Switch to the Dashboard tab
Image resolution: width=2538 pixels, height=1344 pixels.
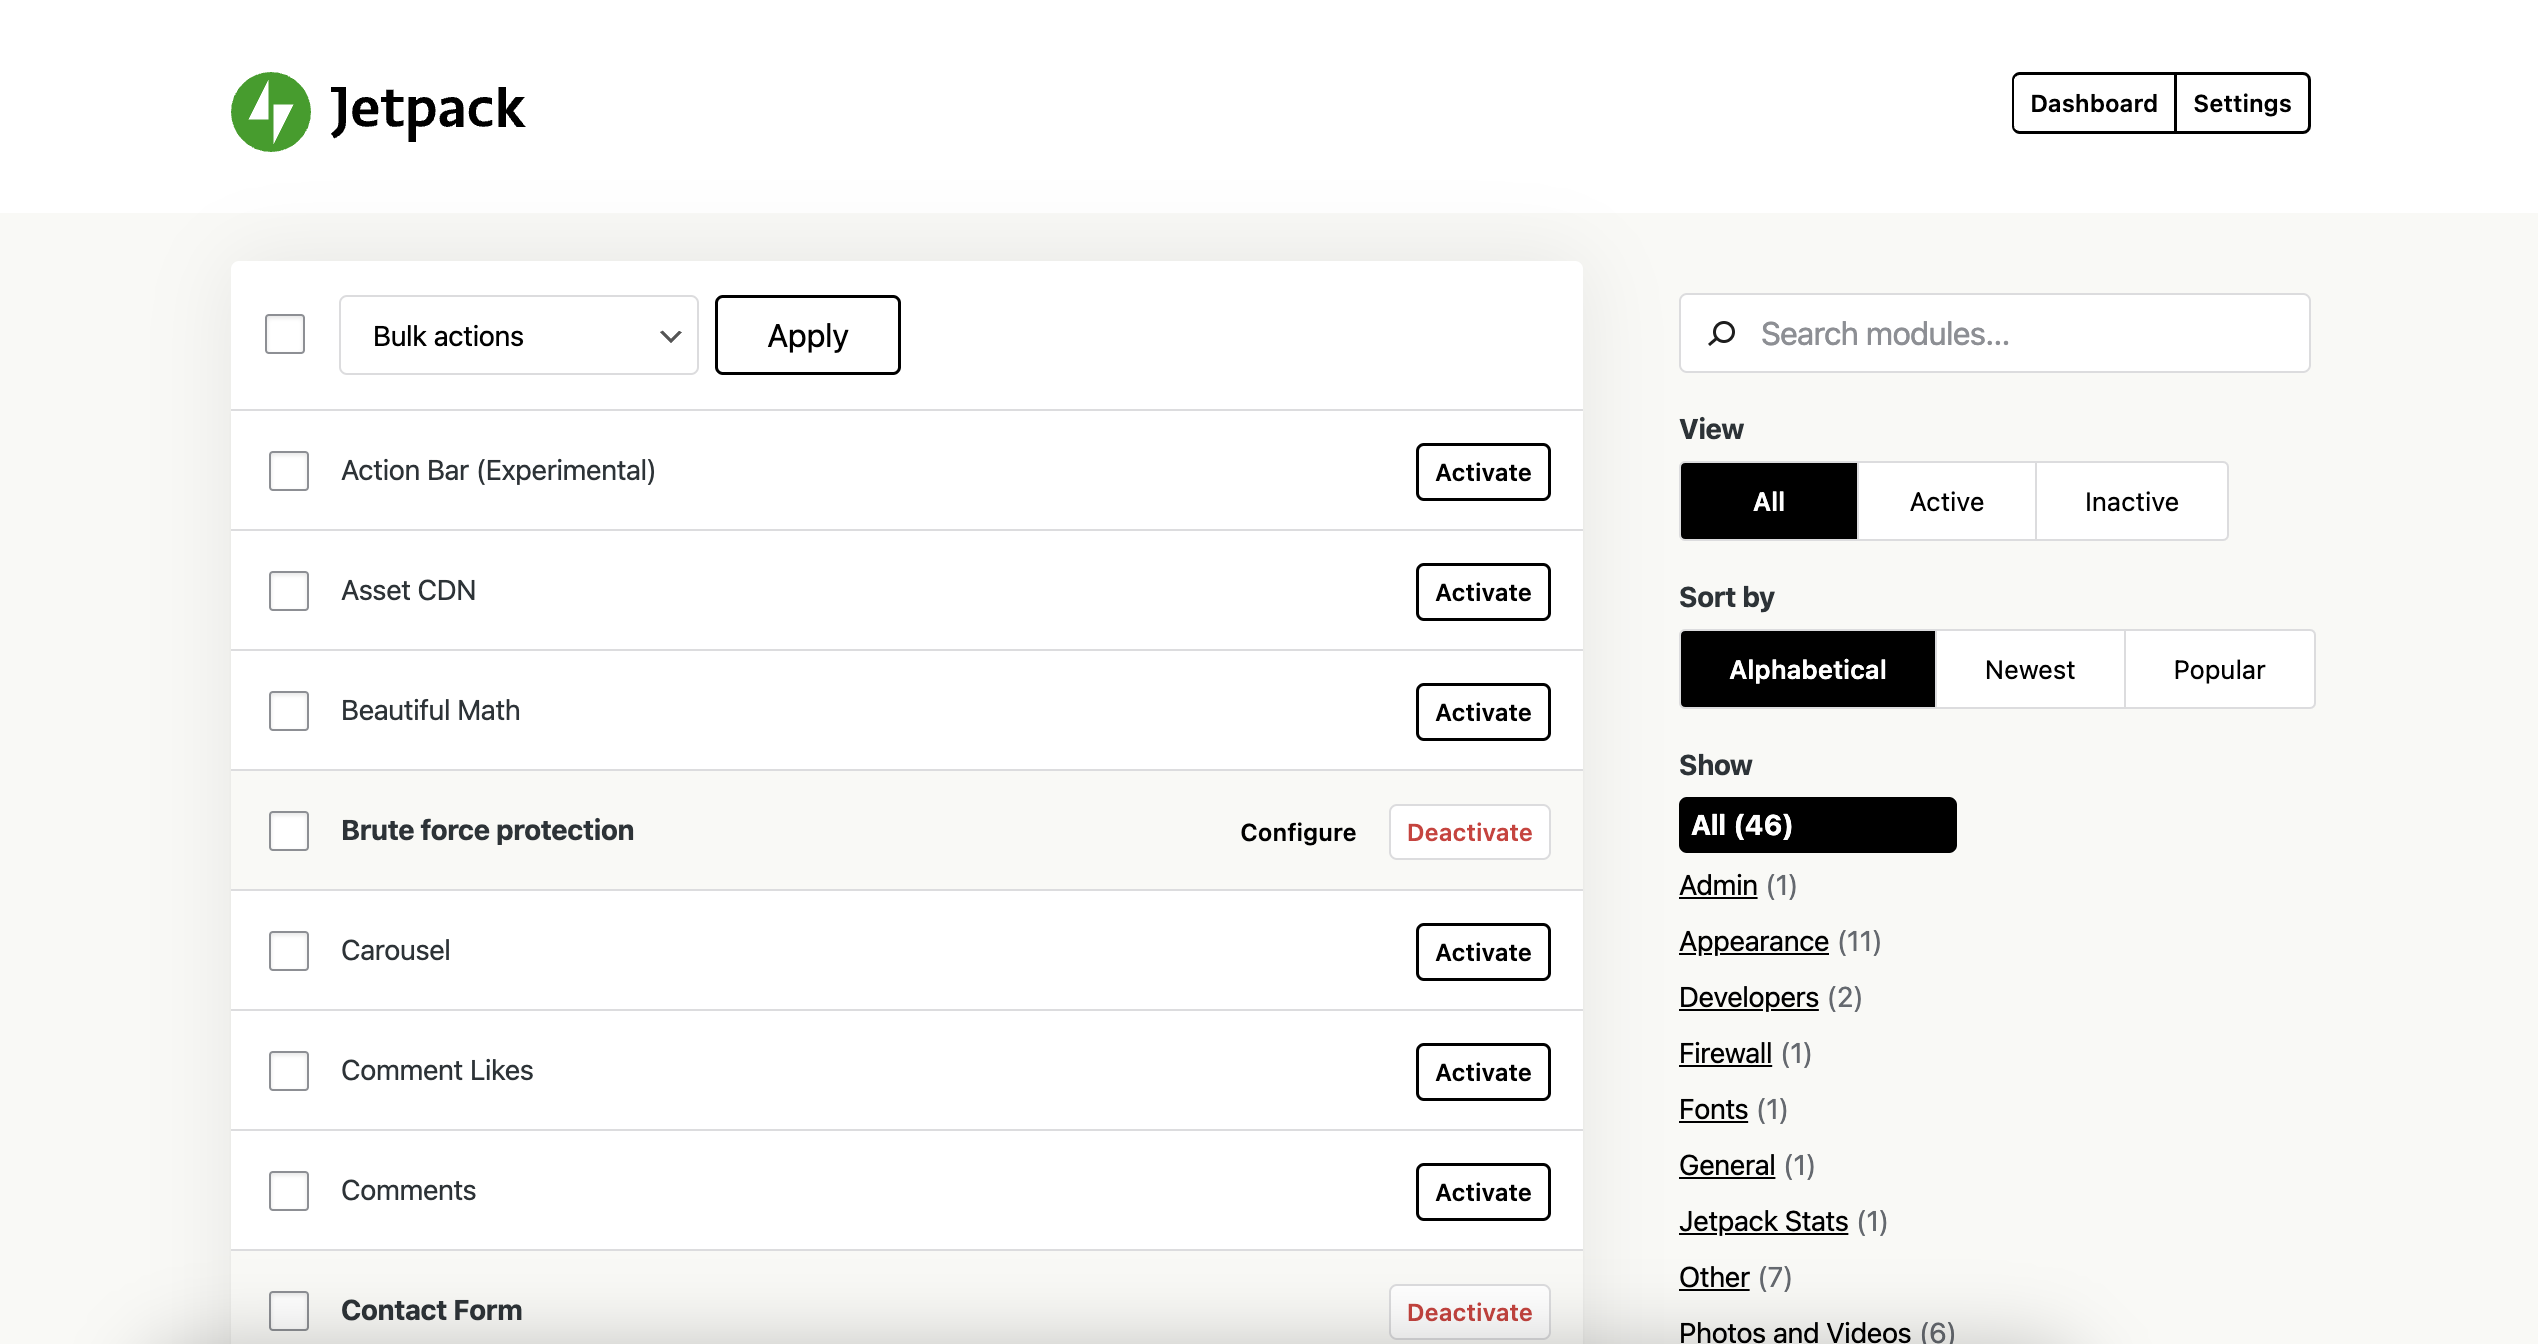tap(2093, 102)
